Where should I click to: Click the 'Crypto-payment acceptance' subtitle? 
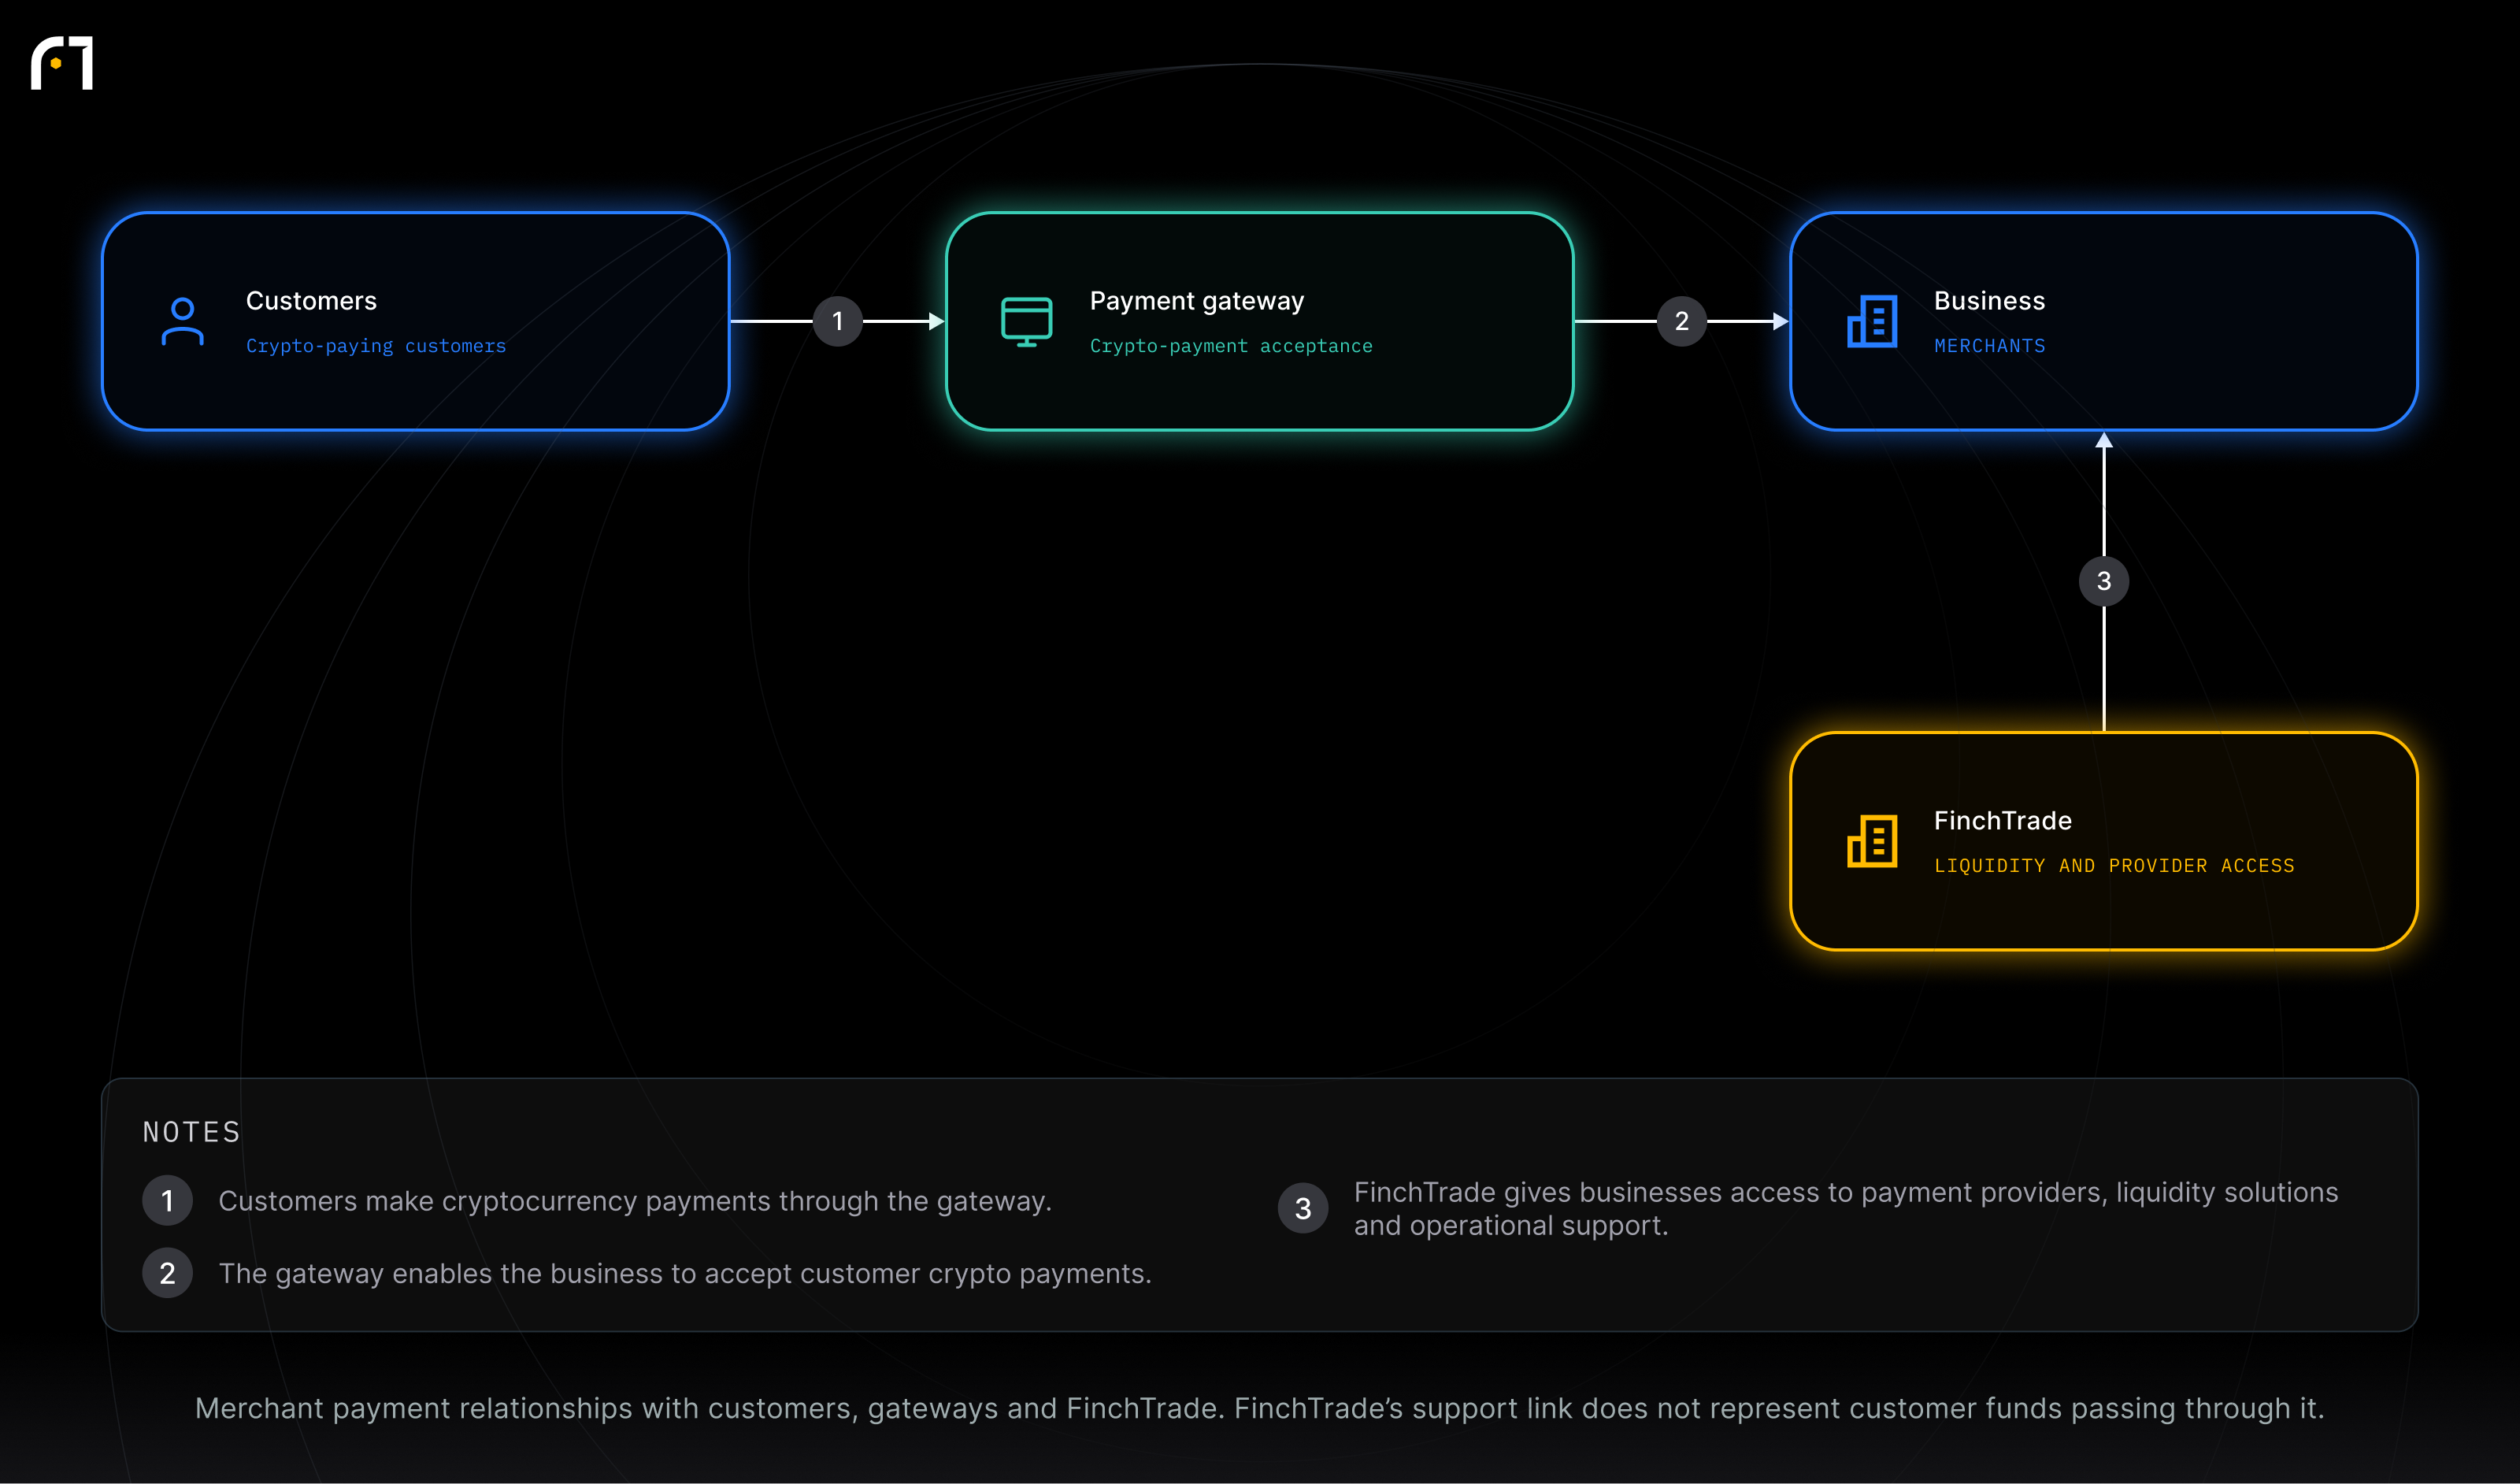click(x=1231, y=346)
